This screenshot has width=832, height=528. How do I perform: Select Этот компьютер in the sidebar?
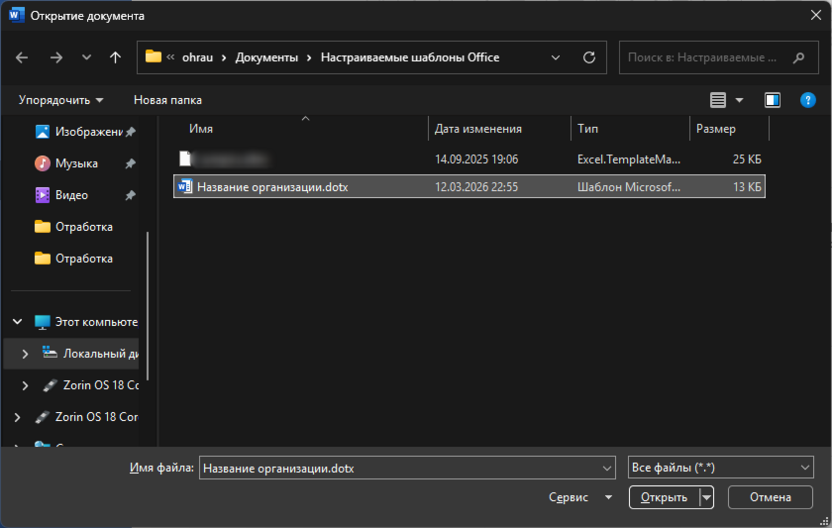96,322
